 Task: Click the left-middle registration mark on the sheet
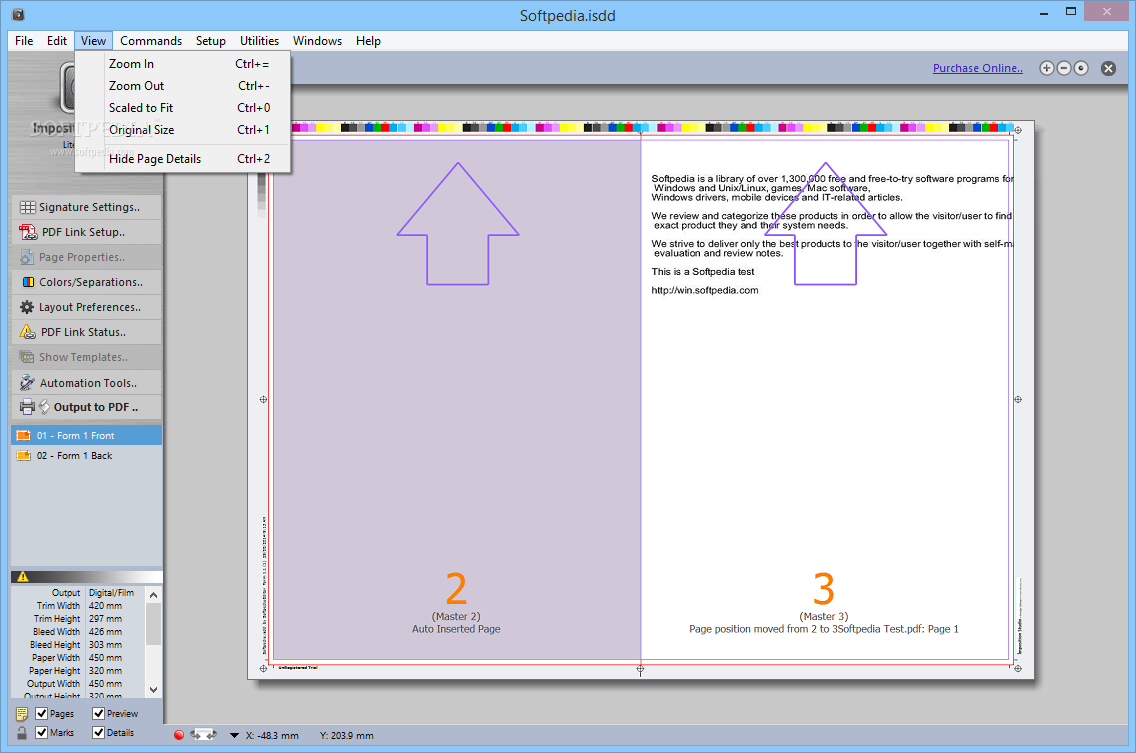click(x=264, y=399)
